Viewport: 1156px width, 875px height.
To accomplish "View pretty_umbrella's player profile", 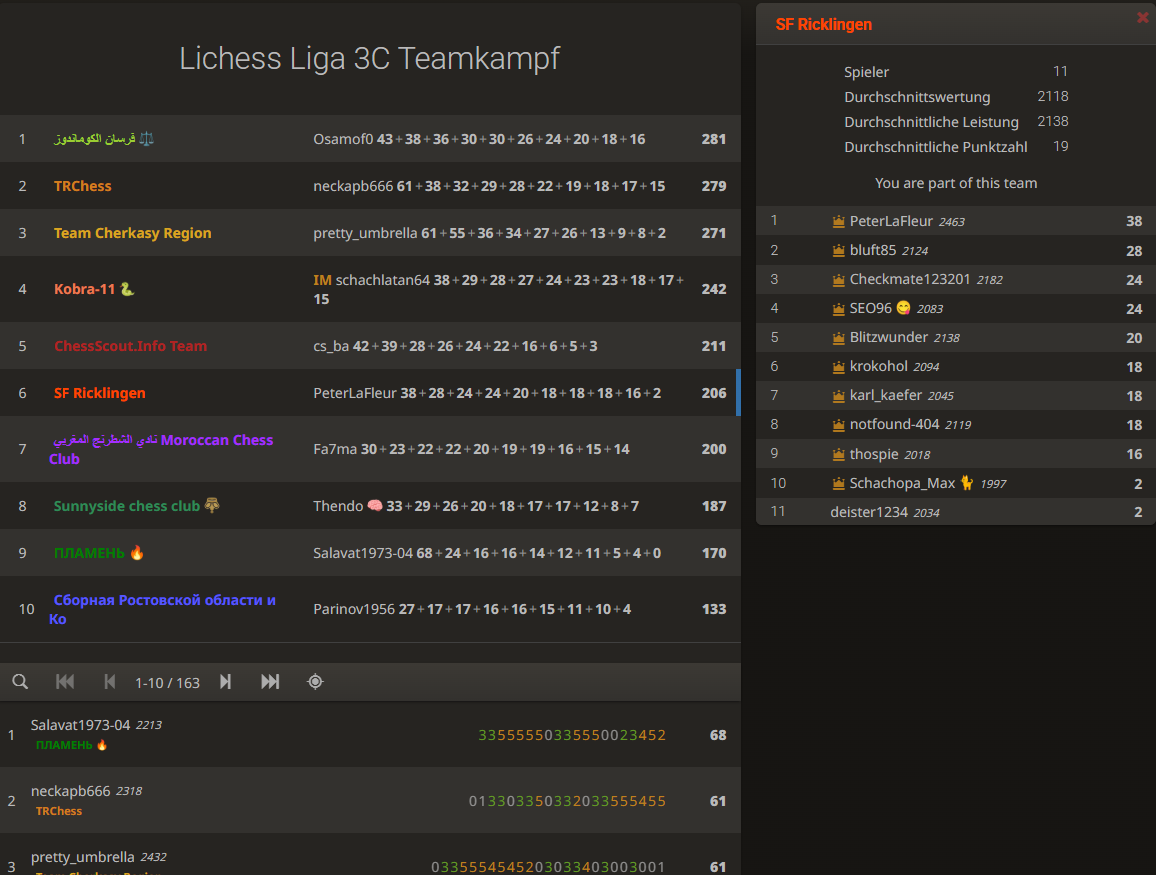I will [83, 856].
